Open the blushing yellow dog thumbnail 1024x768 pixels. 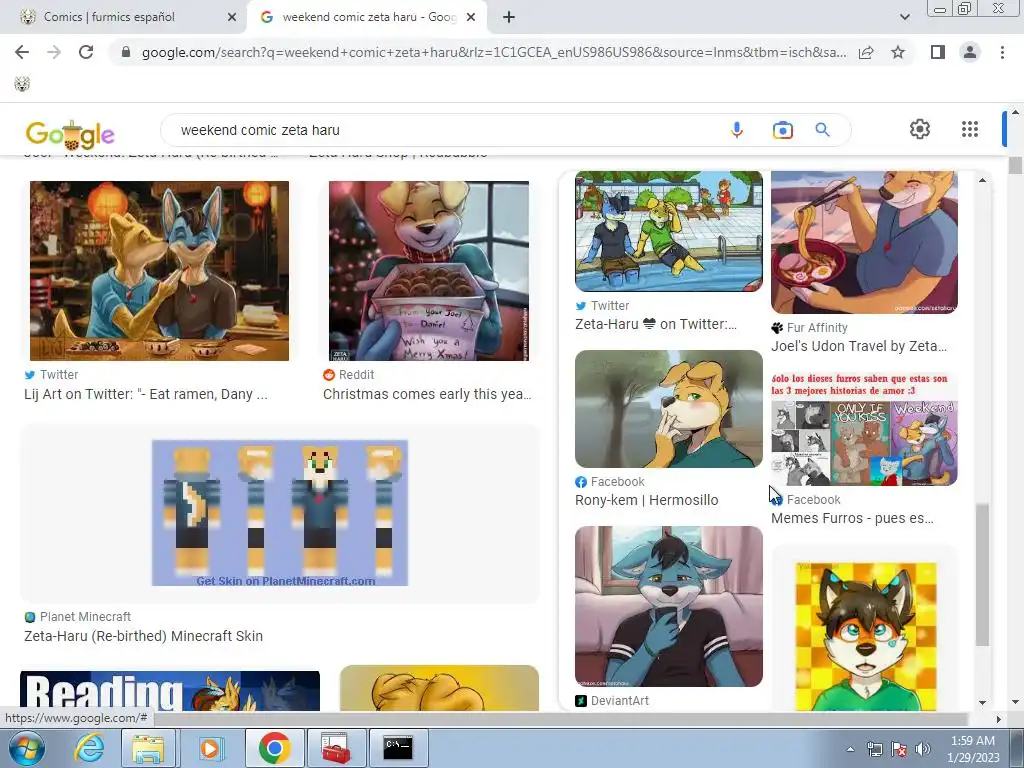[669, 409]
